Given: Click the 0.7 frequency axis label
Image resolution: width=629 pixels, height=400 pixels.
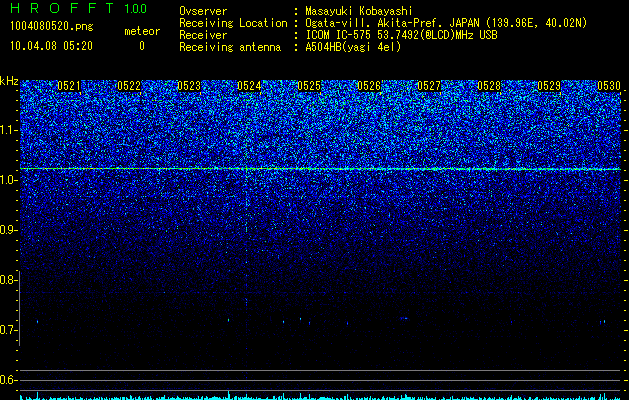Looking at the screenshot, I should [x=8, y=330].
